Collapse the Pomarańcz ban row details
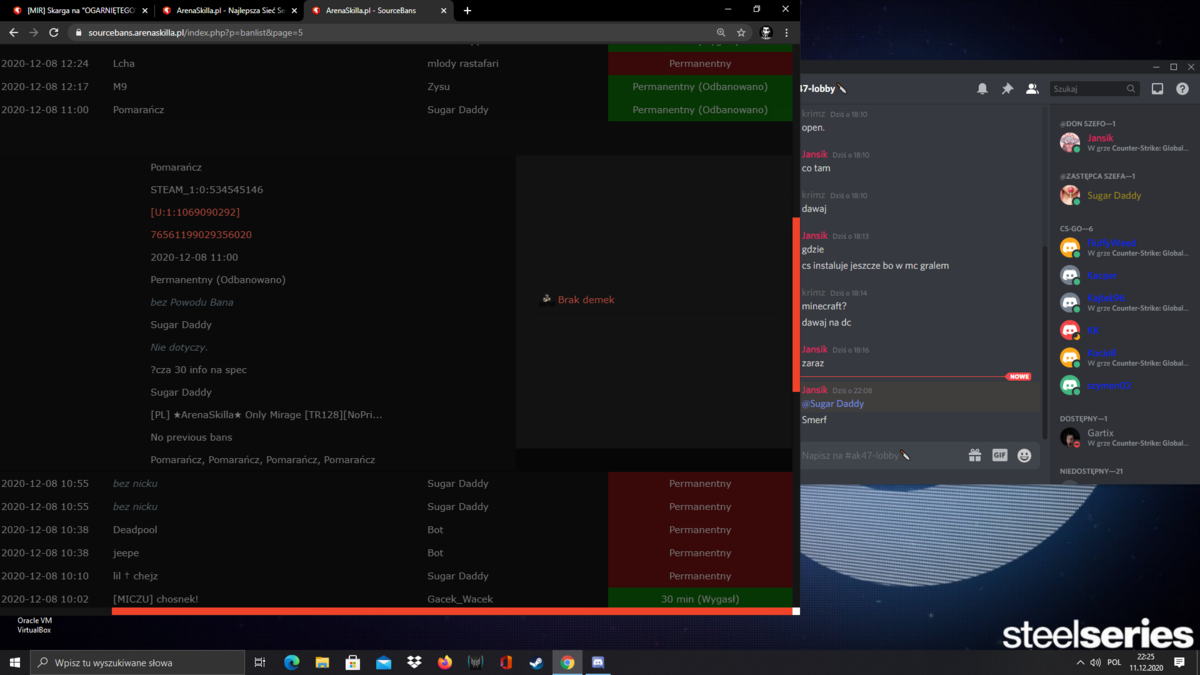This screenshot has width=1200, height=675. [x=396, y=110]
